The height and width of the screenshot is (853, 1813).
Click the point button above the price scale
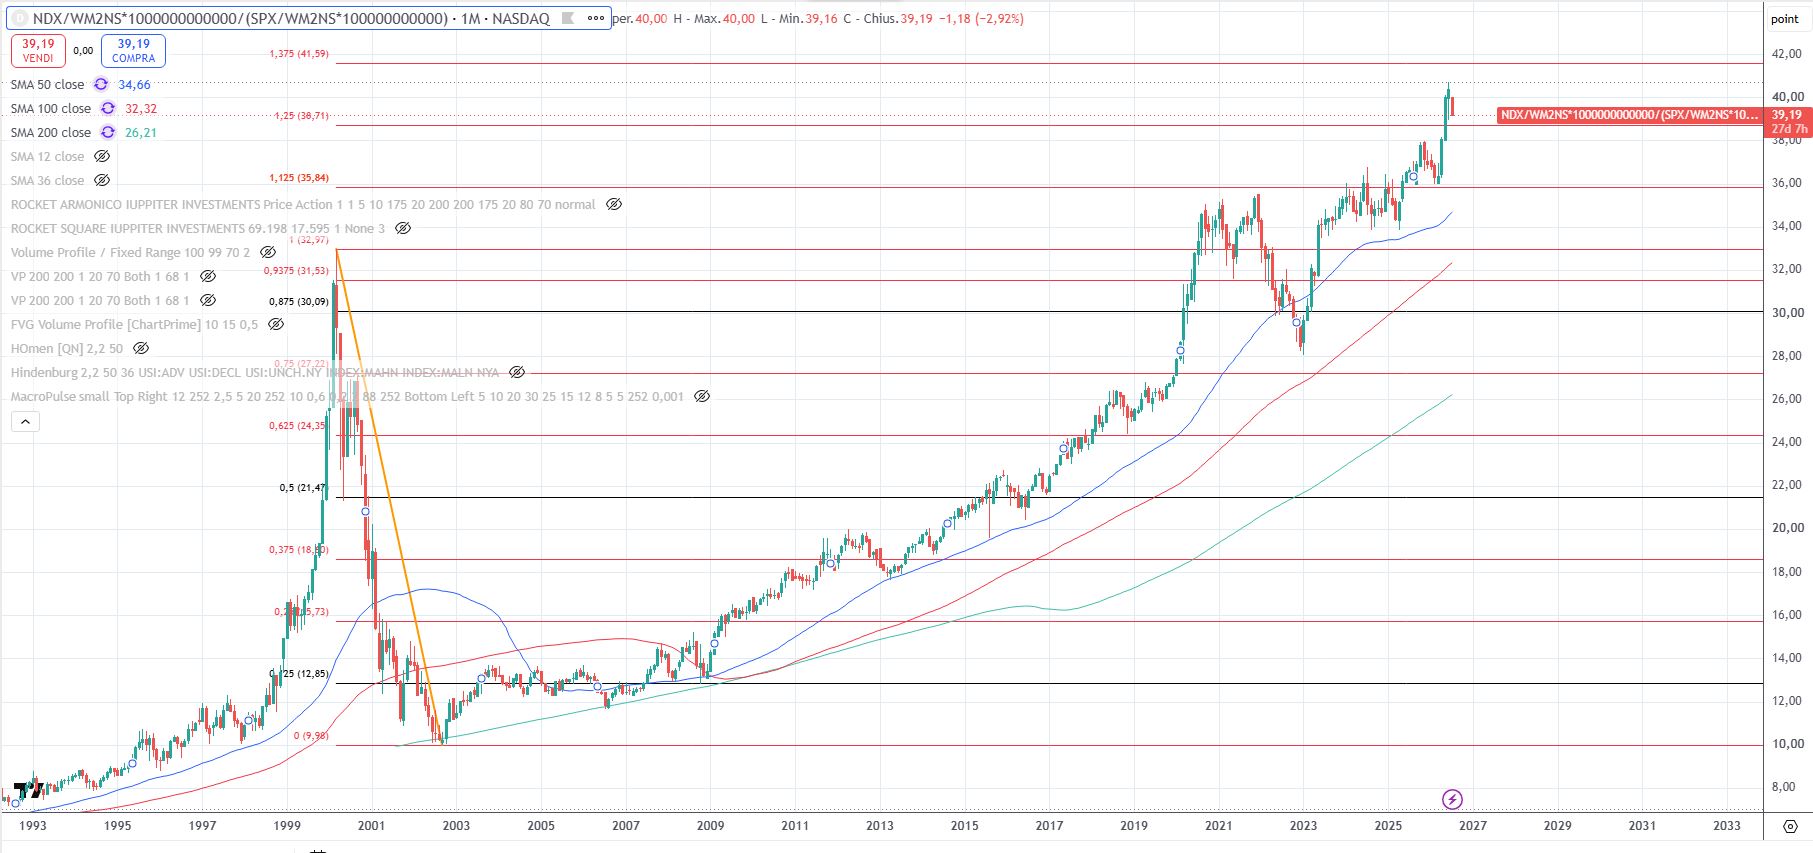point(1785,19)
